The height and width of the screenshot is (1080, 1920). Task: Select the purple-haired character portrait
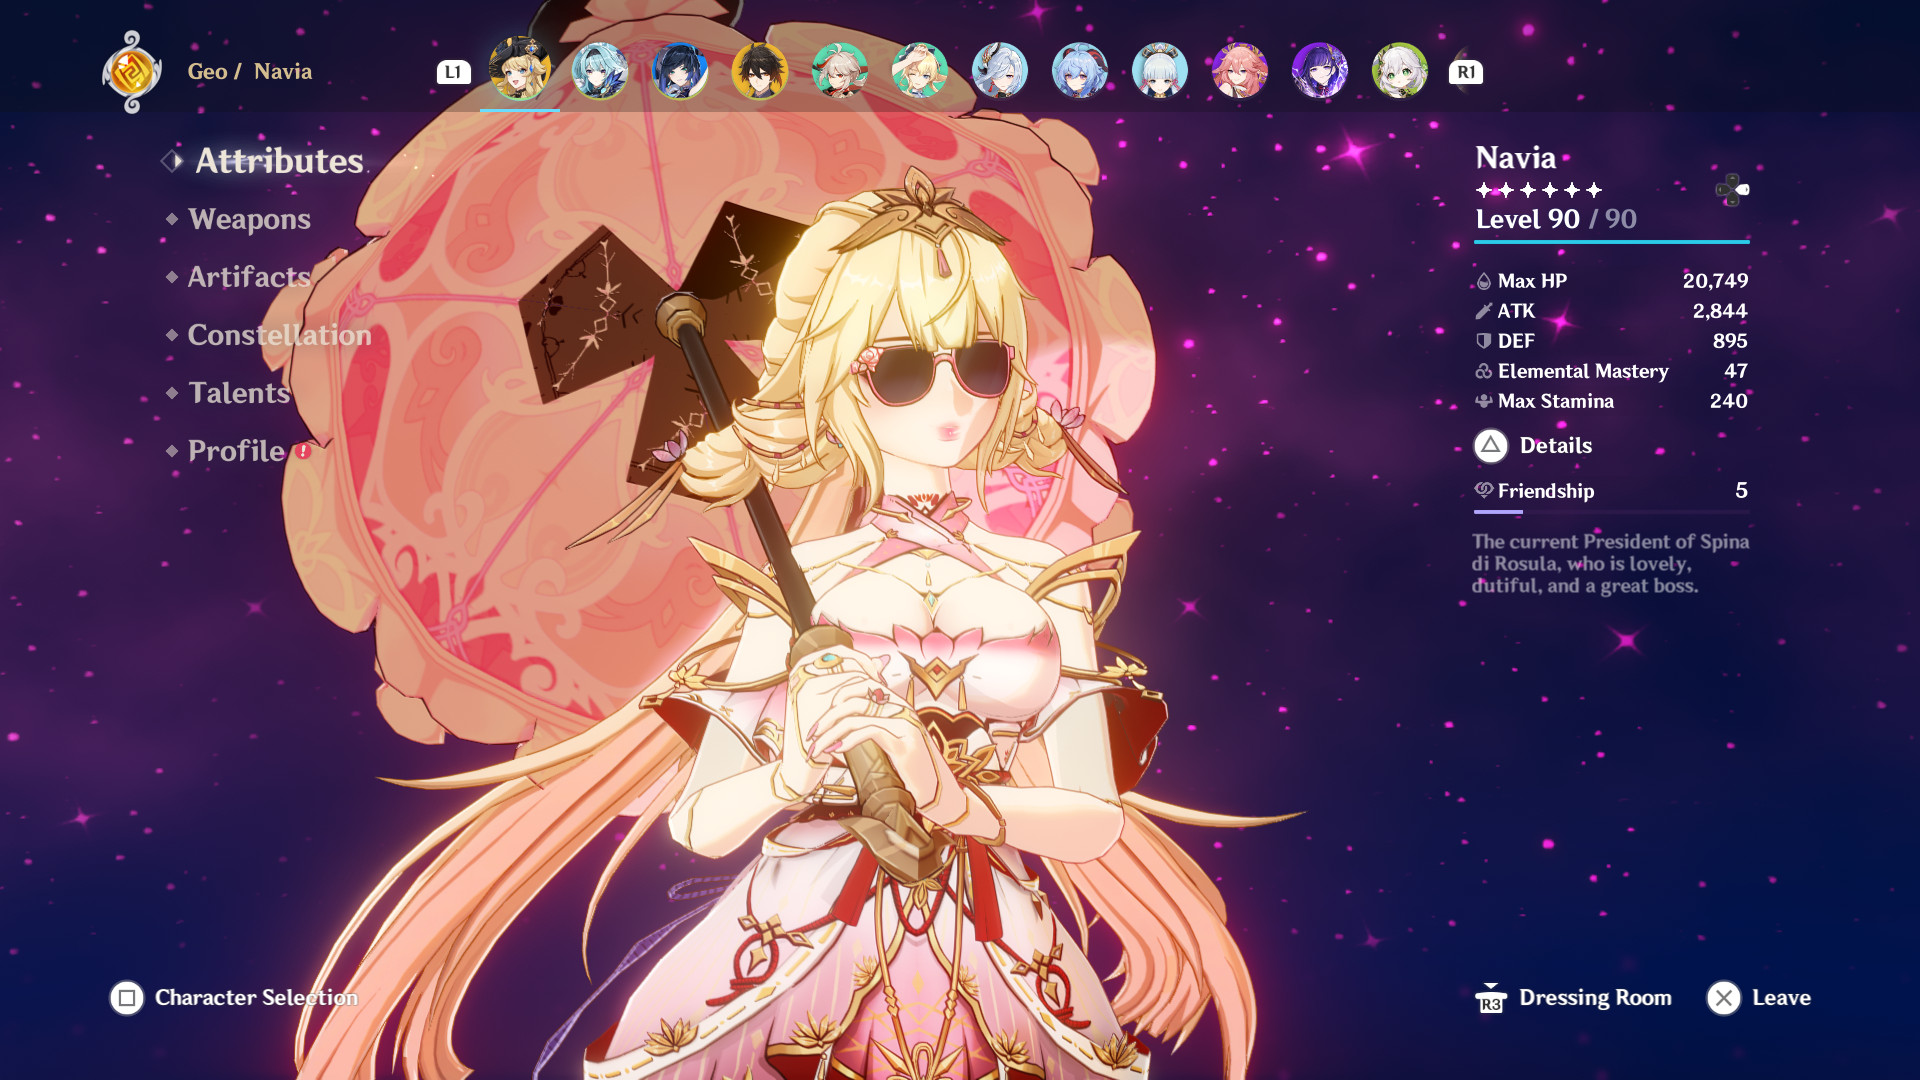click(x=1319, y=71)
